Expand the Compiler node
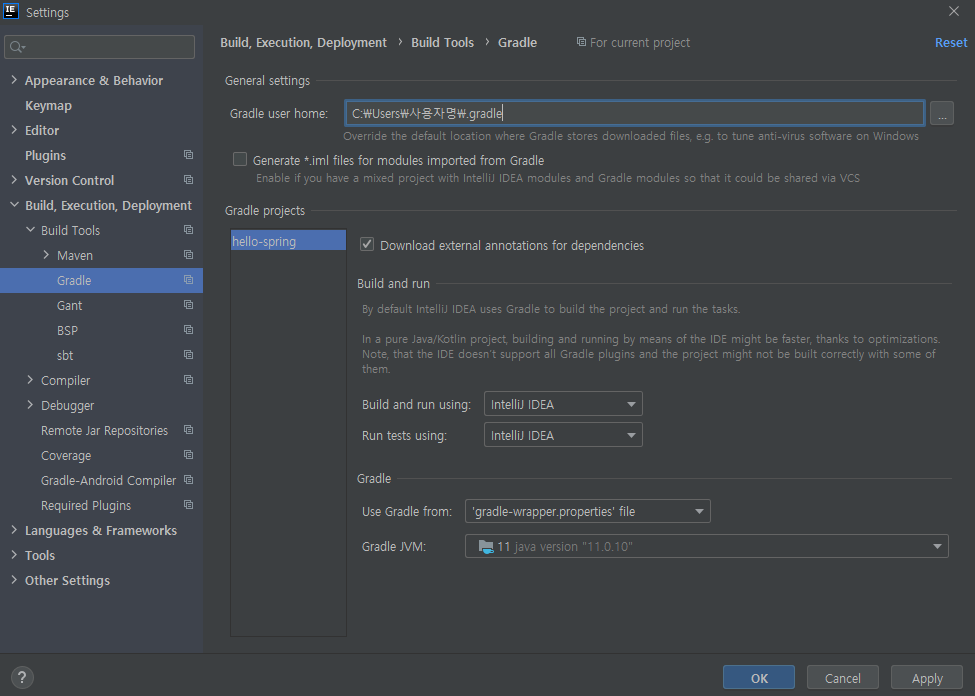The width and height of the screenshot is (975, 696). pyautogui.click(x=30, y=379)
